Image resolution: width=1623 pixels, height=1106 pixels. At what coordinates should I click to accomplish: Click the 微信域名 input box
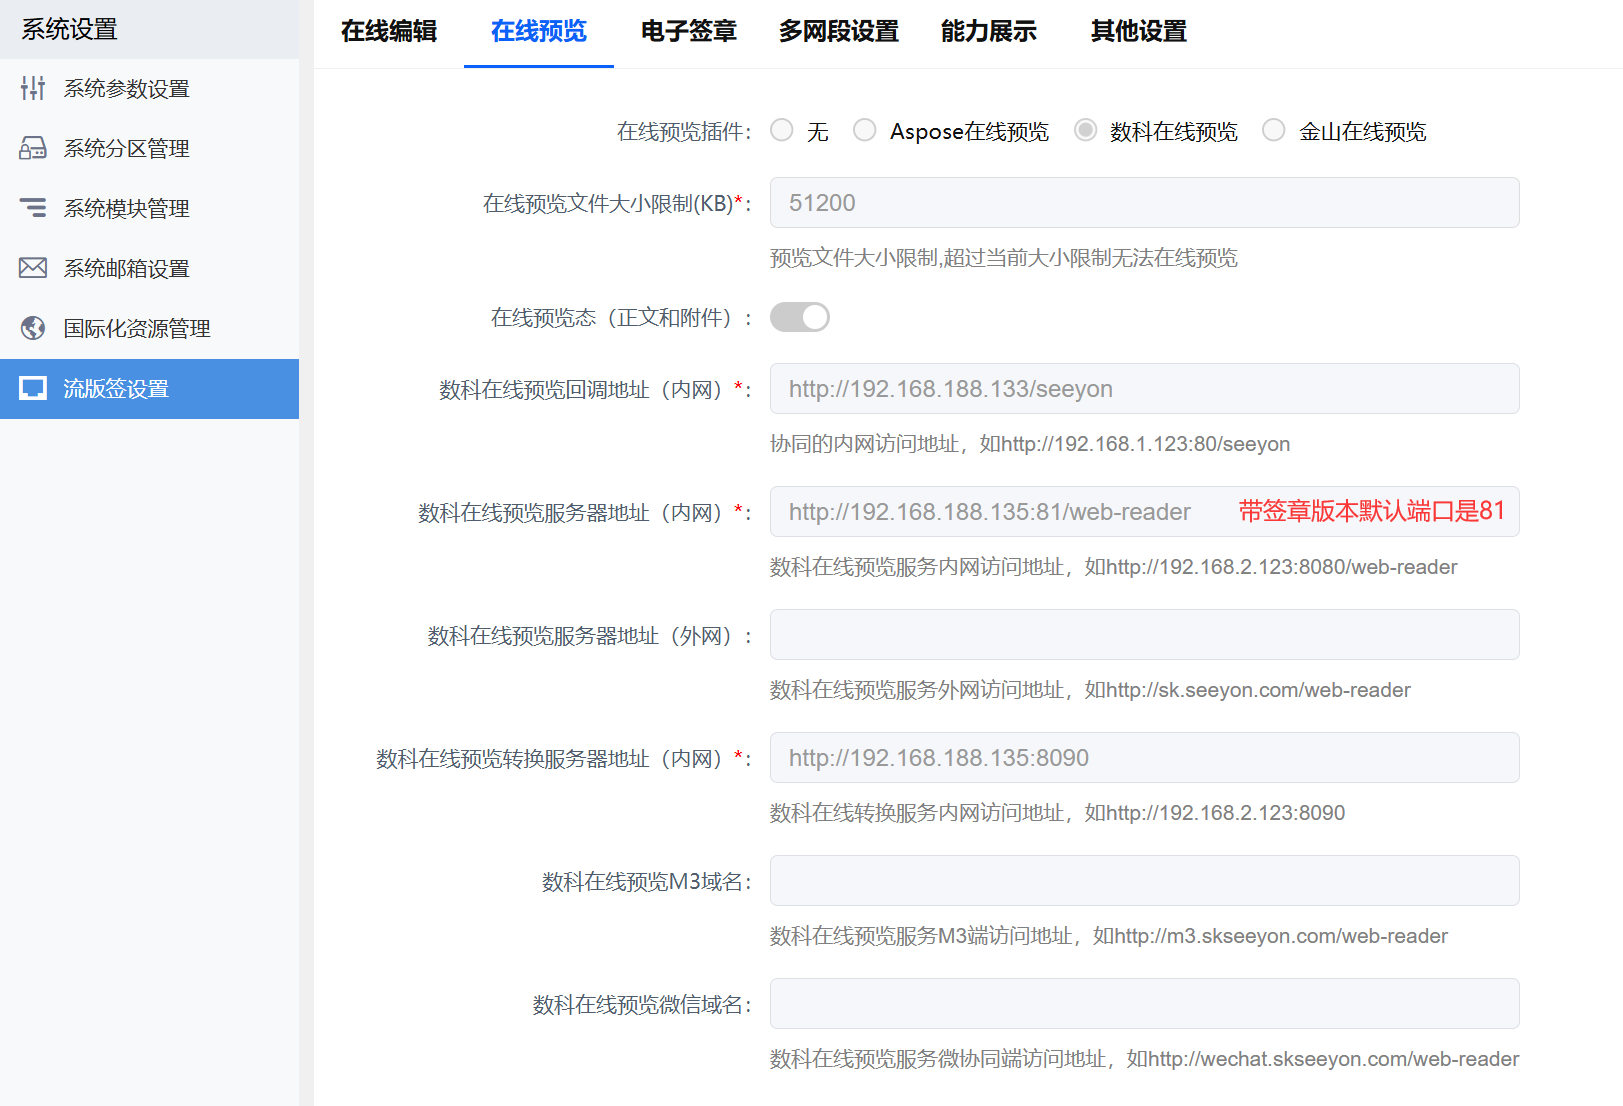[1144, 1004]
